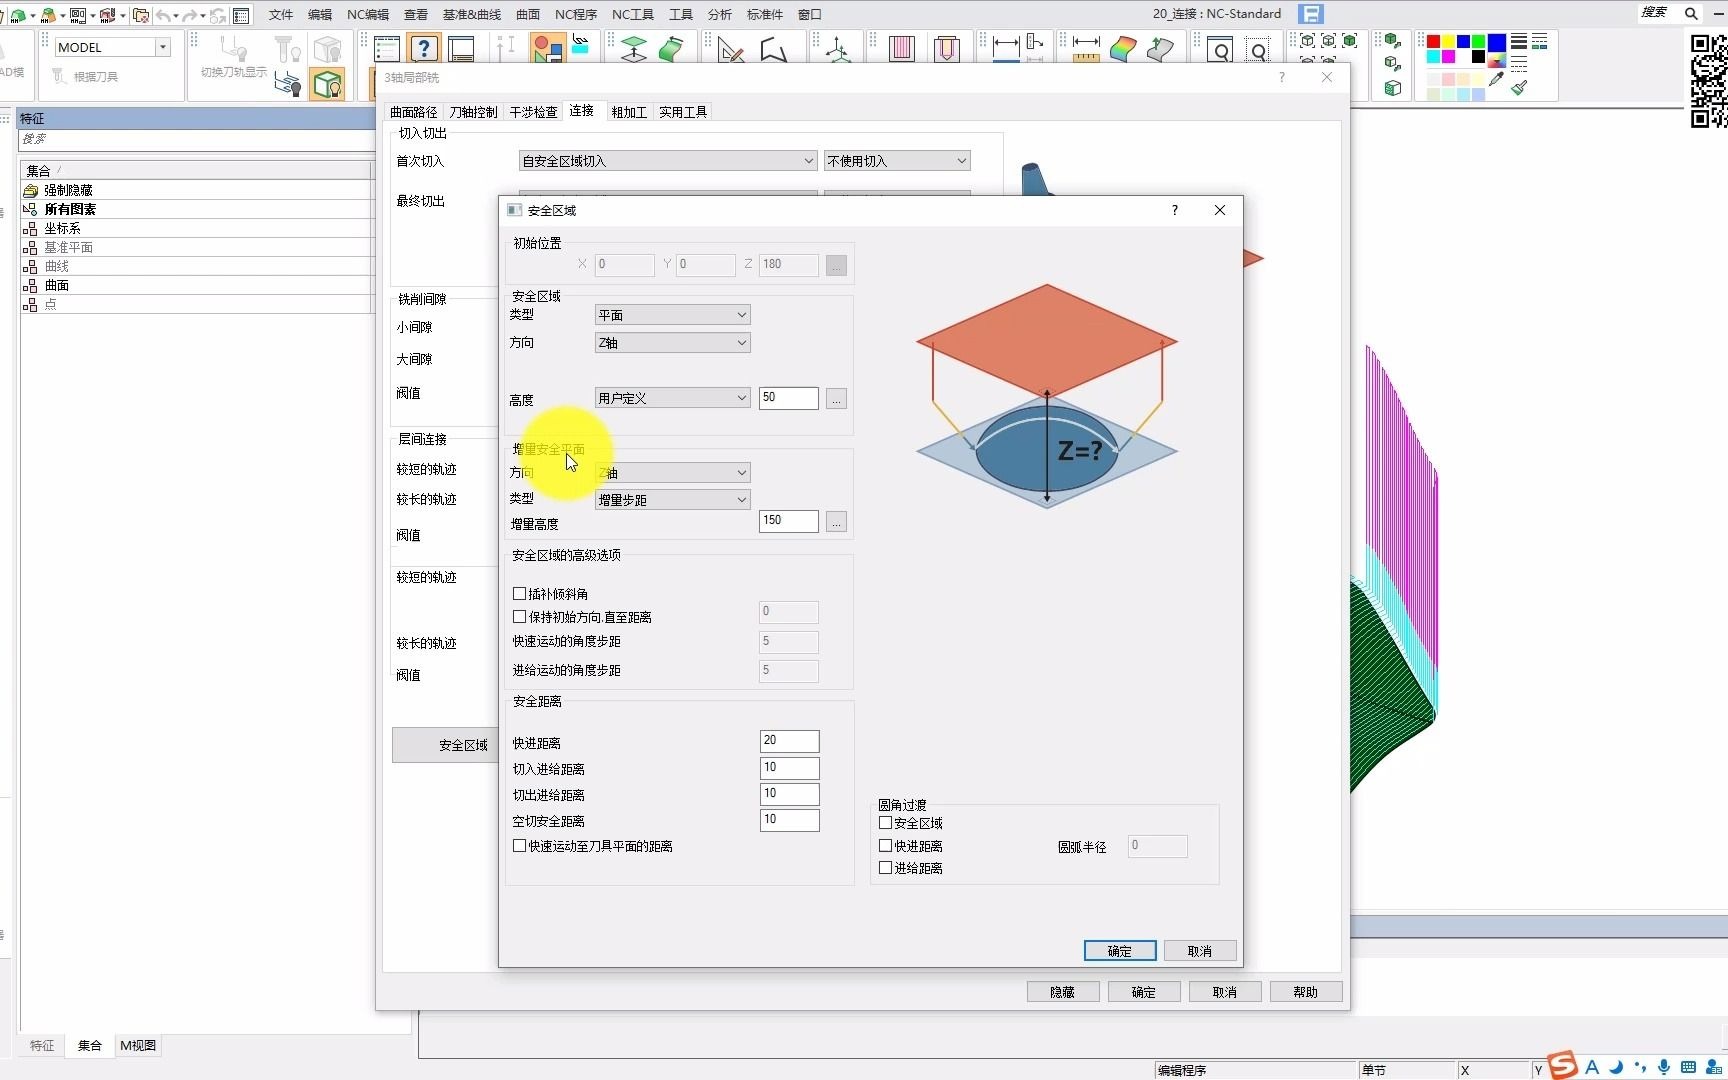1728x1080 pixels.
Task: Check 安全区域 under 圆角过渡
Action: (x=886, y=823)
